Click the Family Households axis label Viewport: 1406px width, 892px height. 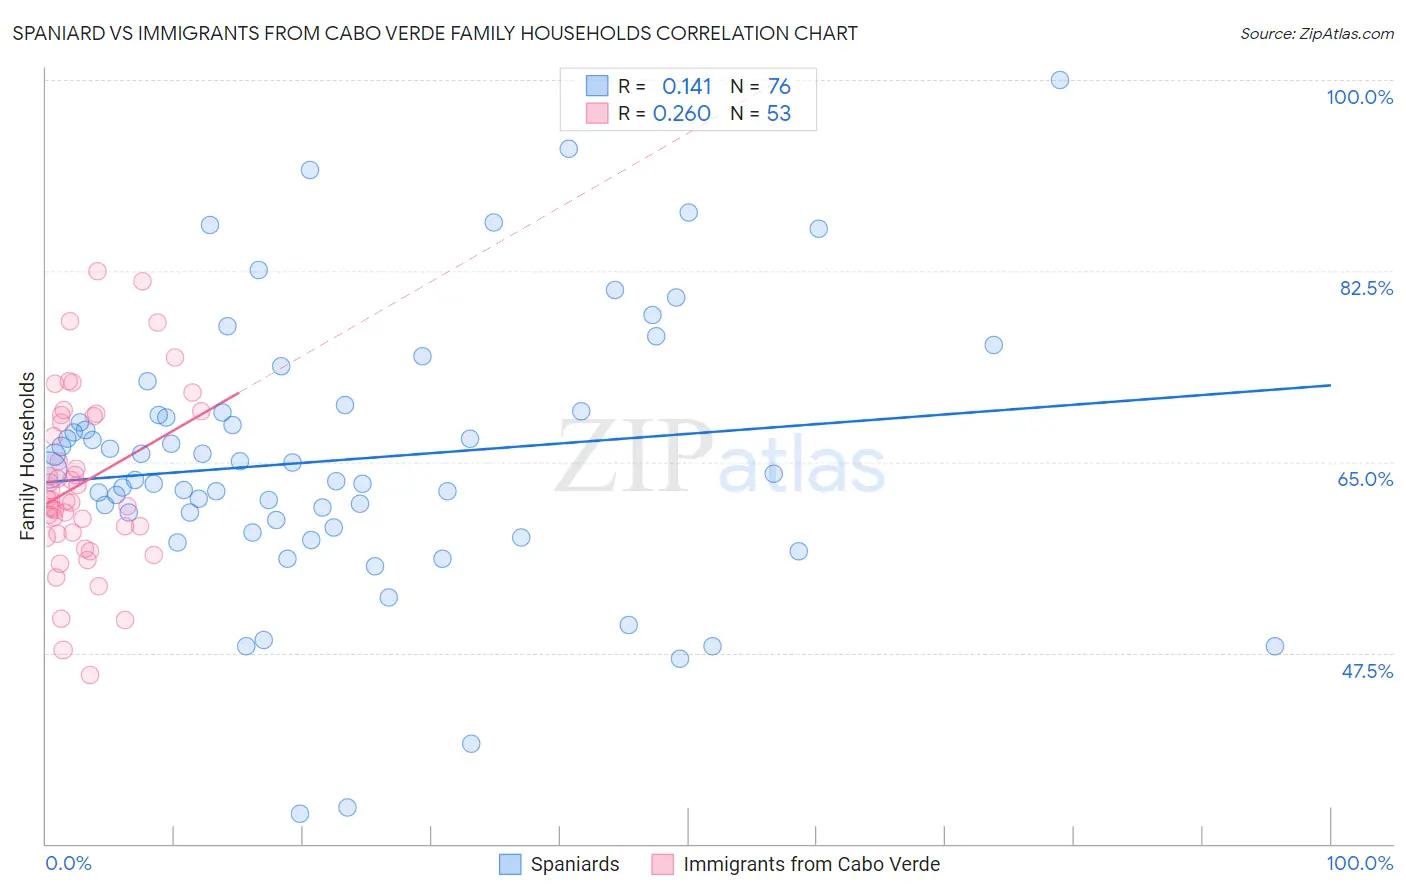[27, 456]
